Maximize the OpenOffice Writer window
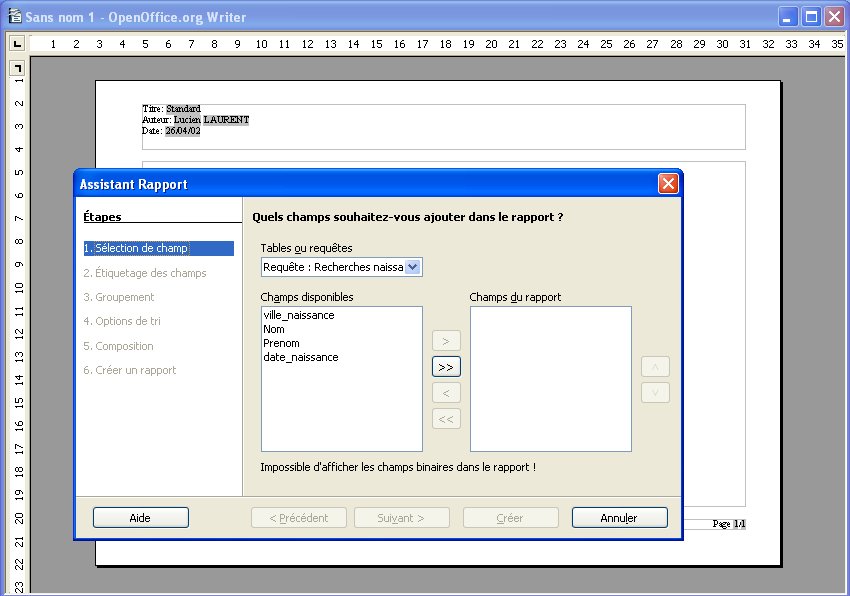Screen dimensions: 850x596 tap(811, 17)
